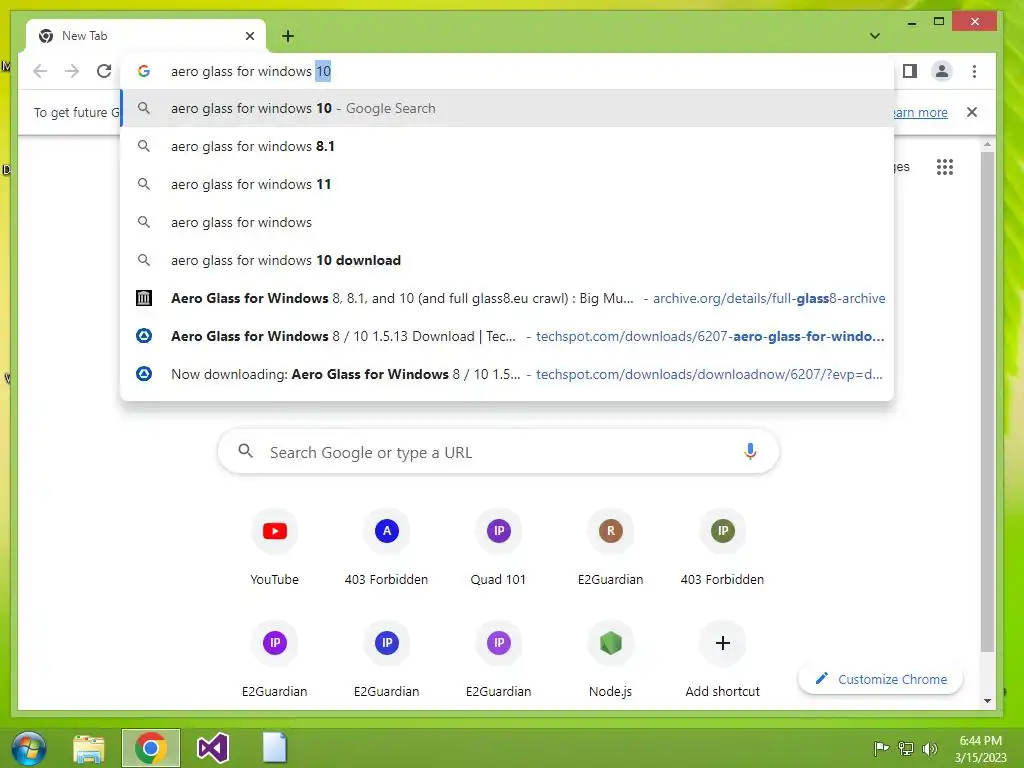Open the Chrome profile avatar menu

click(942, 71)
